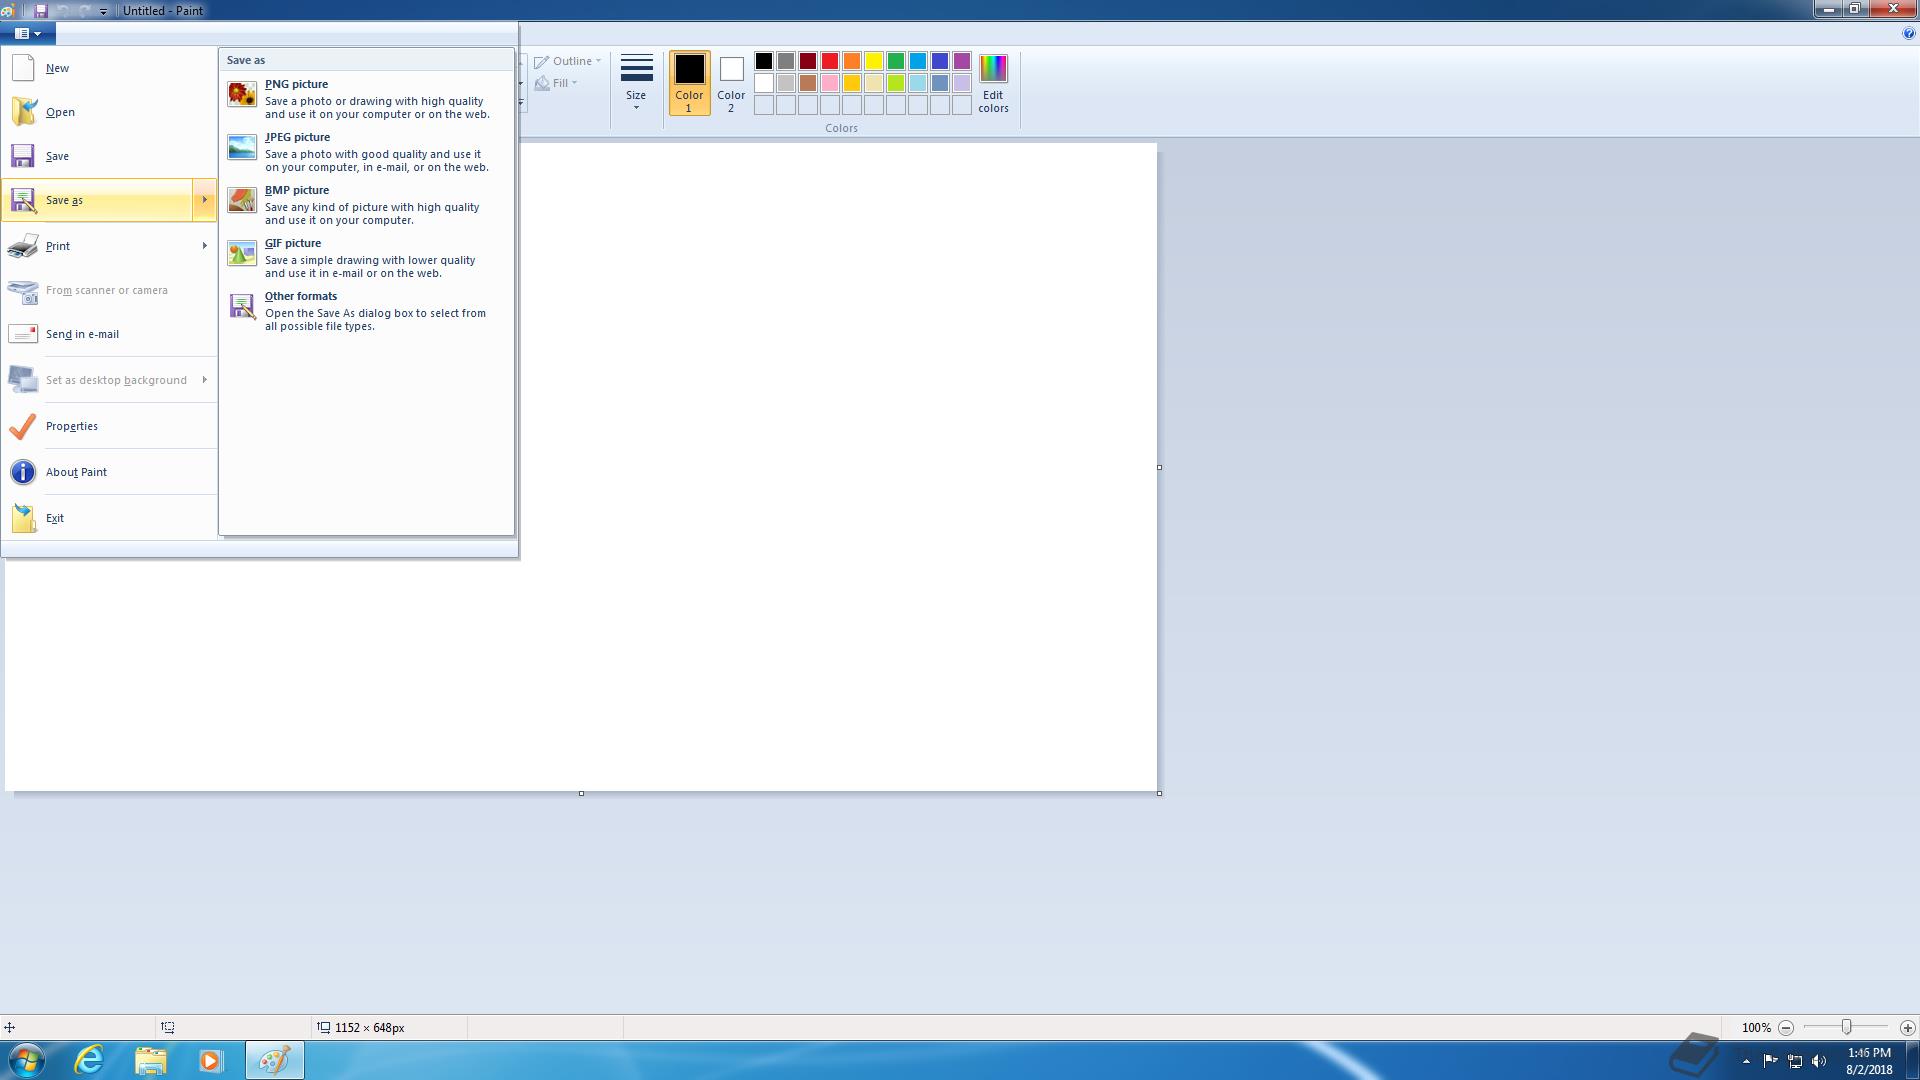Select Color 2 background box
1920x1080 pixels.
point(731,84)
